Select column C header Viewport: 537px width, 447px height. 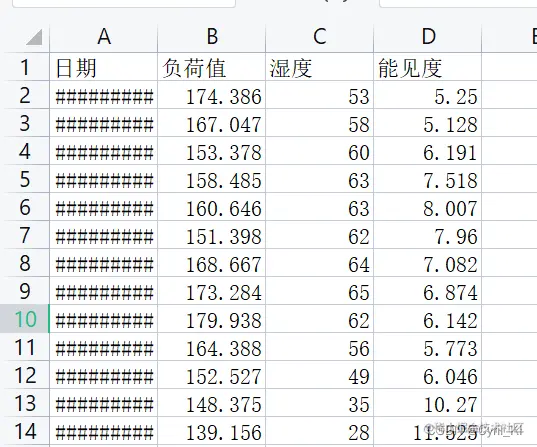point(319,37)
